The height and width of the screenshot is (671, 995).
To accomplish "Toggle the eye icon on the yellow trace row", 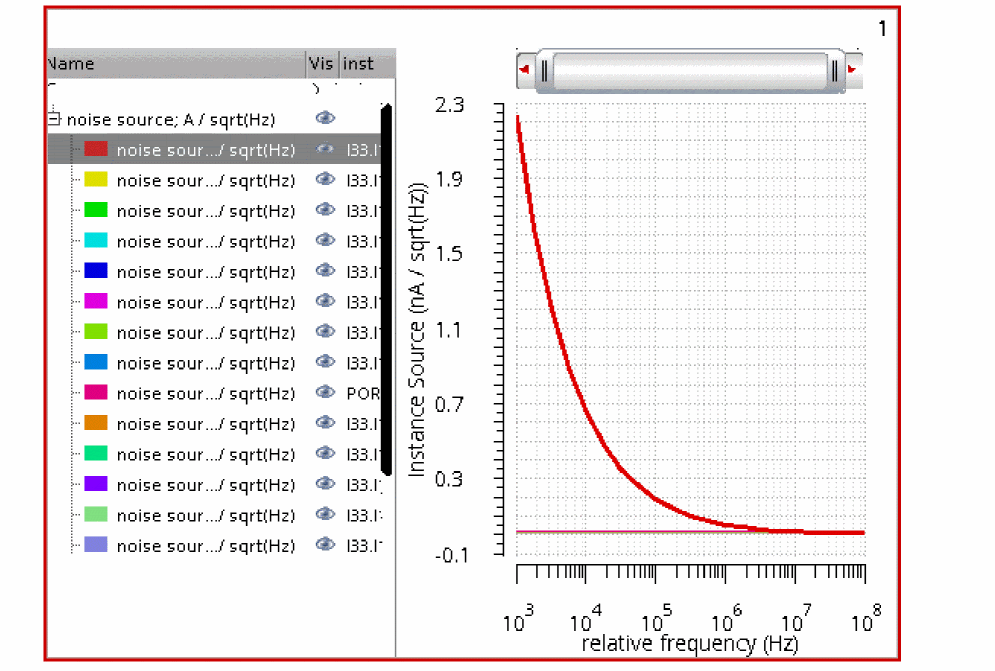I will [x=325, y=179].
